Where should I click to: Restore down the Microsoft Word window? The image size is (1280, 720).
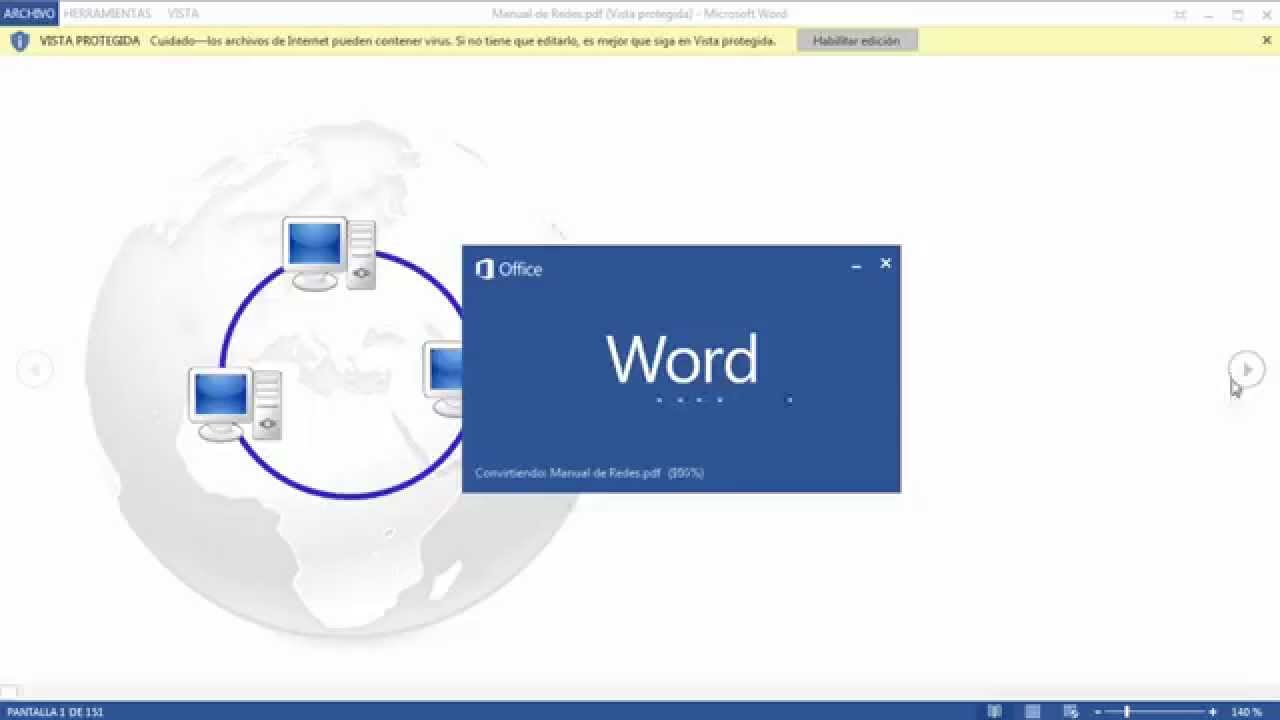pyautogui.click(x=1238, y=14)
